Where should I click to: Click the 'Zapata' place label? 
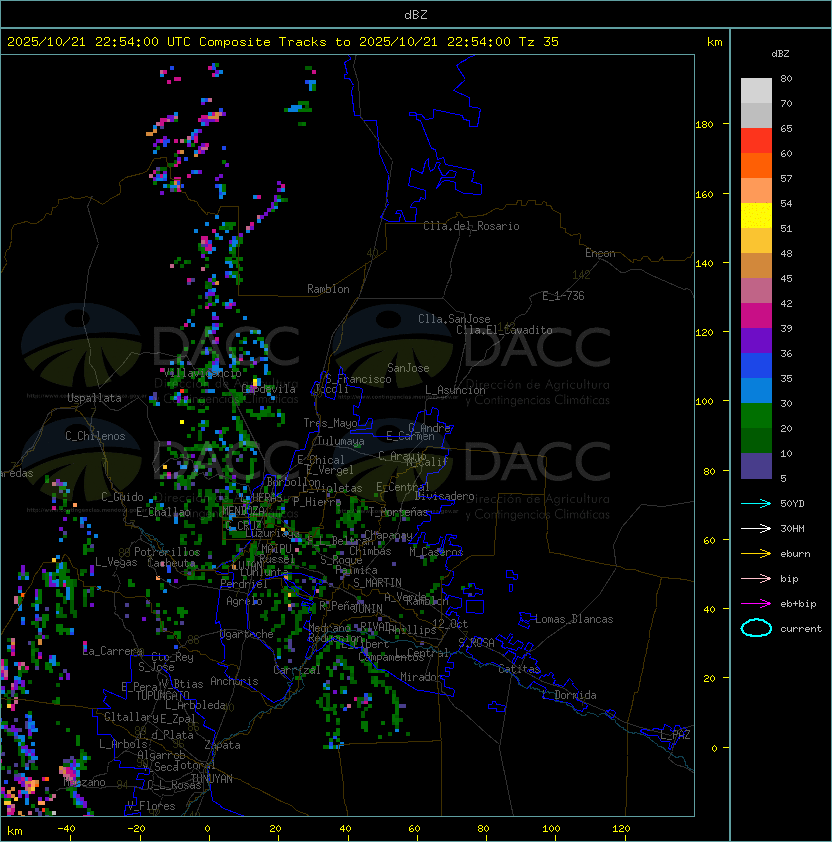click(222, 745)
